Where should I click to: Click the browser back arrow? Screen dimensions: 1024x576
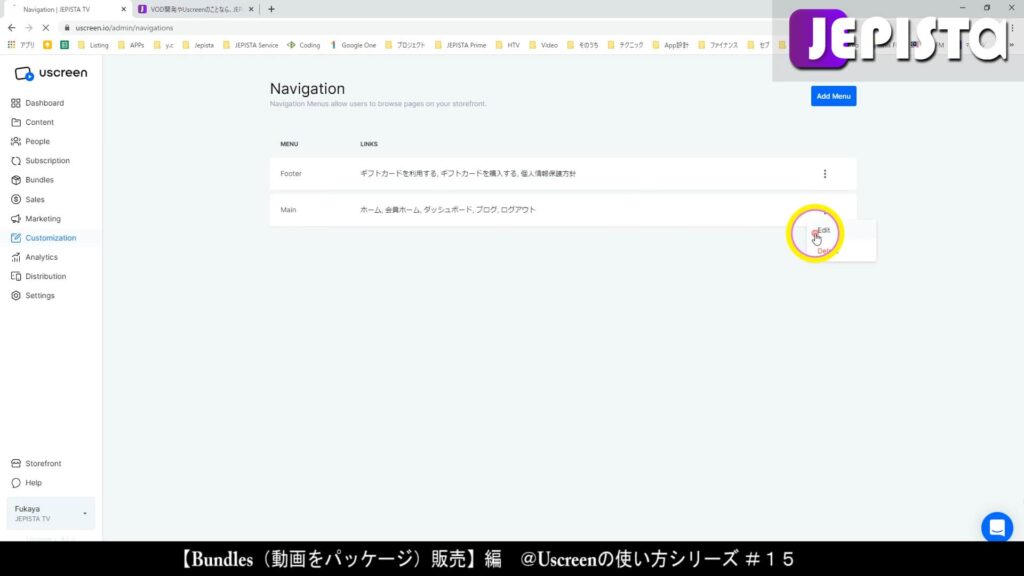click(12, 28)
